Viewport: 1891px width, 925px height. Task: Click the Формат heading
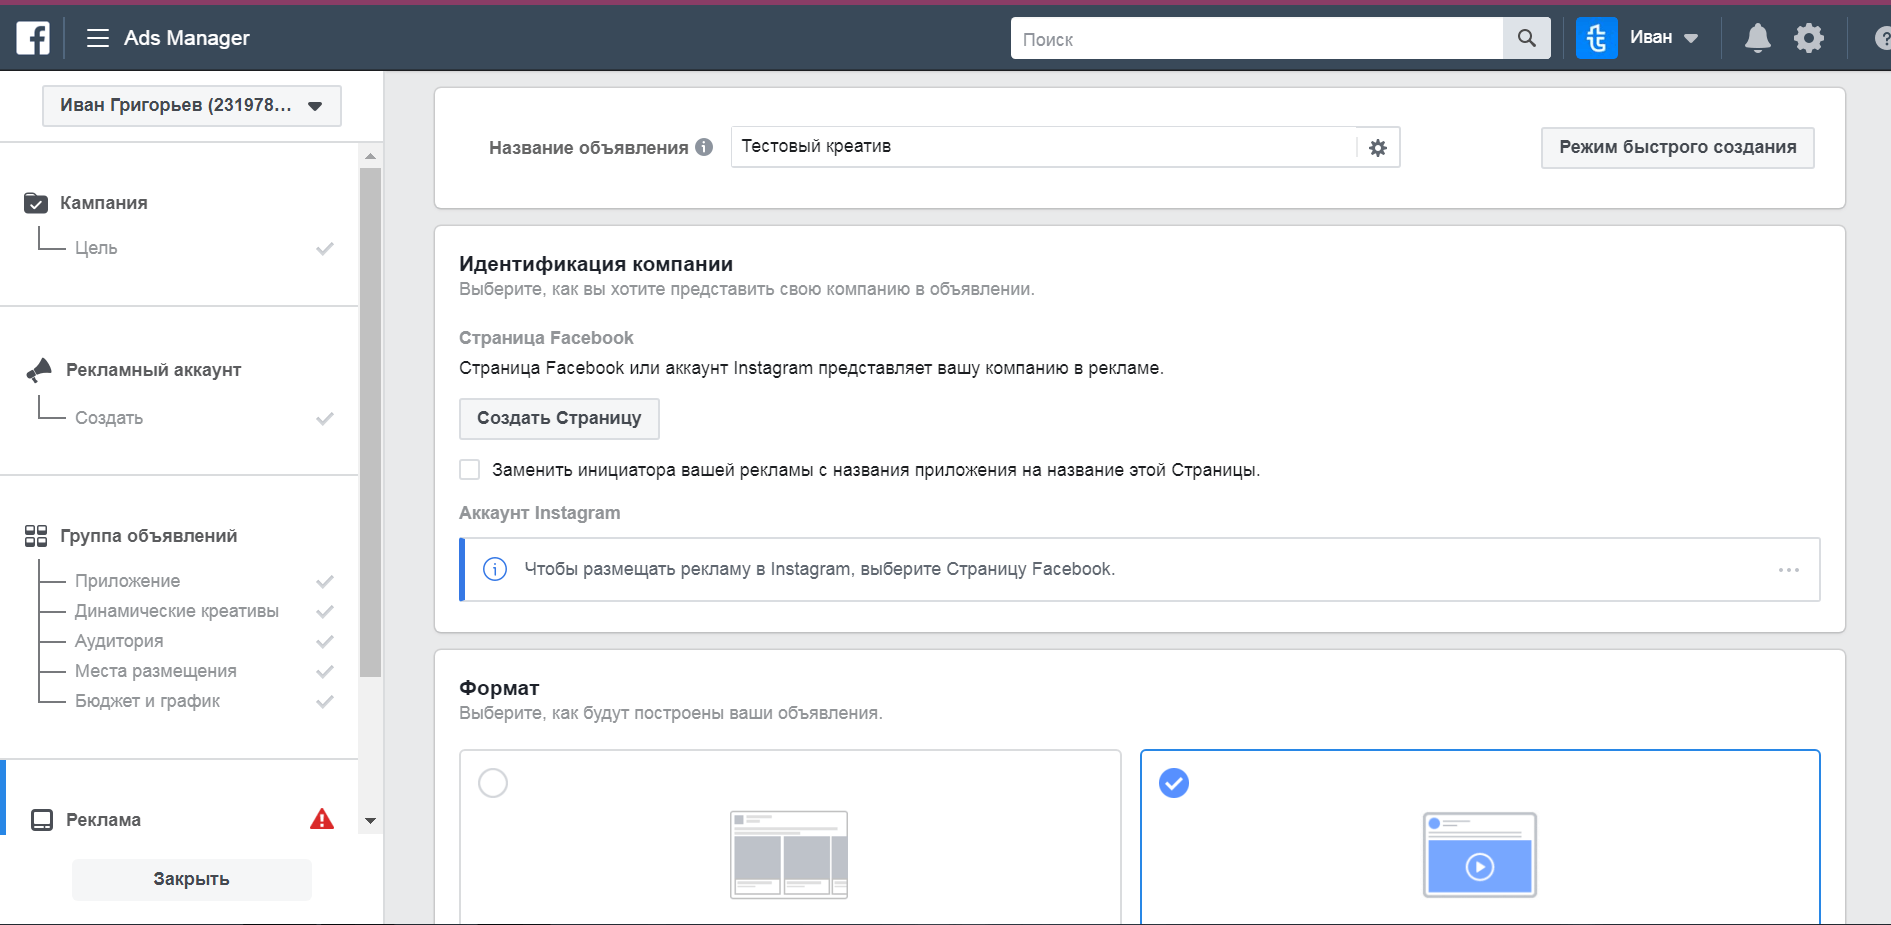pyautogui.click(x=499, y=688)
